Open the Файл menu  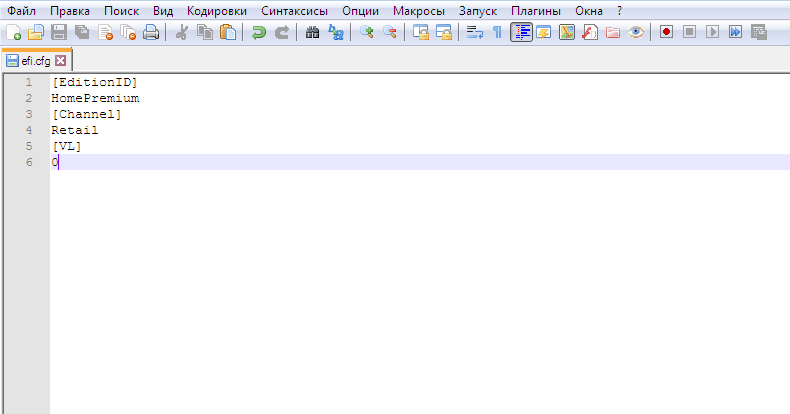pos(22,11)
